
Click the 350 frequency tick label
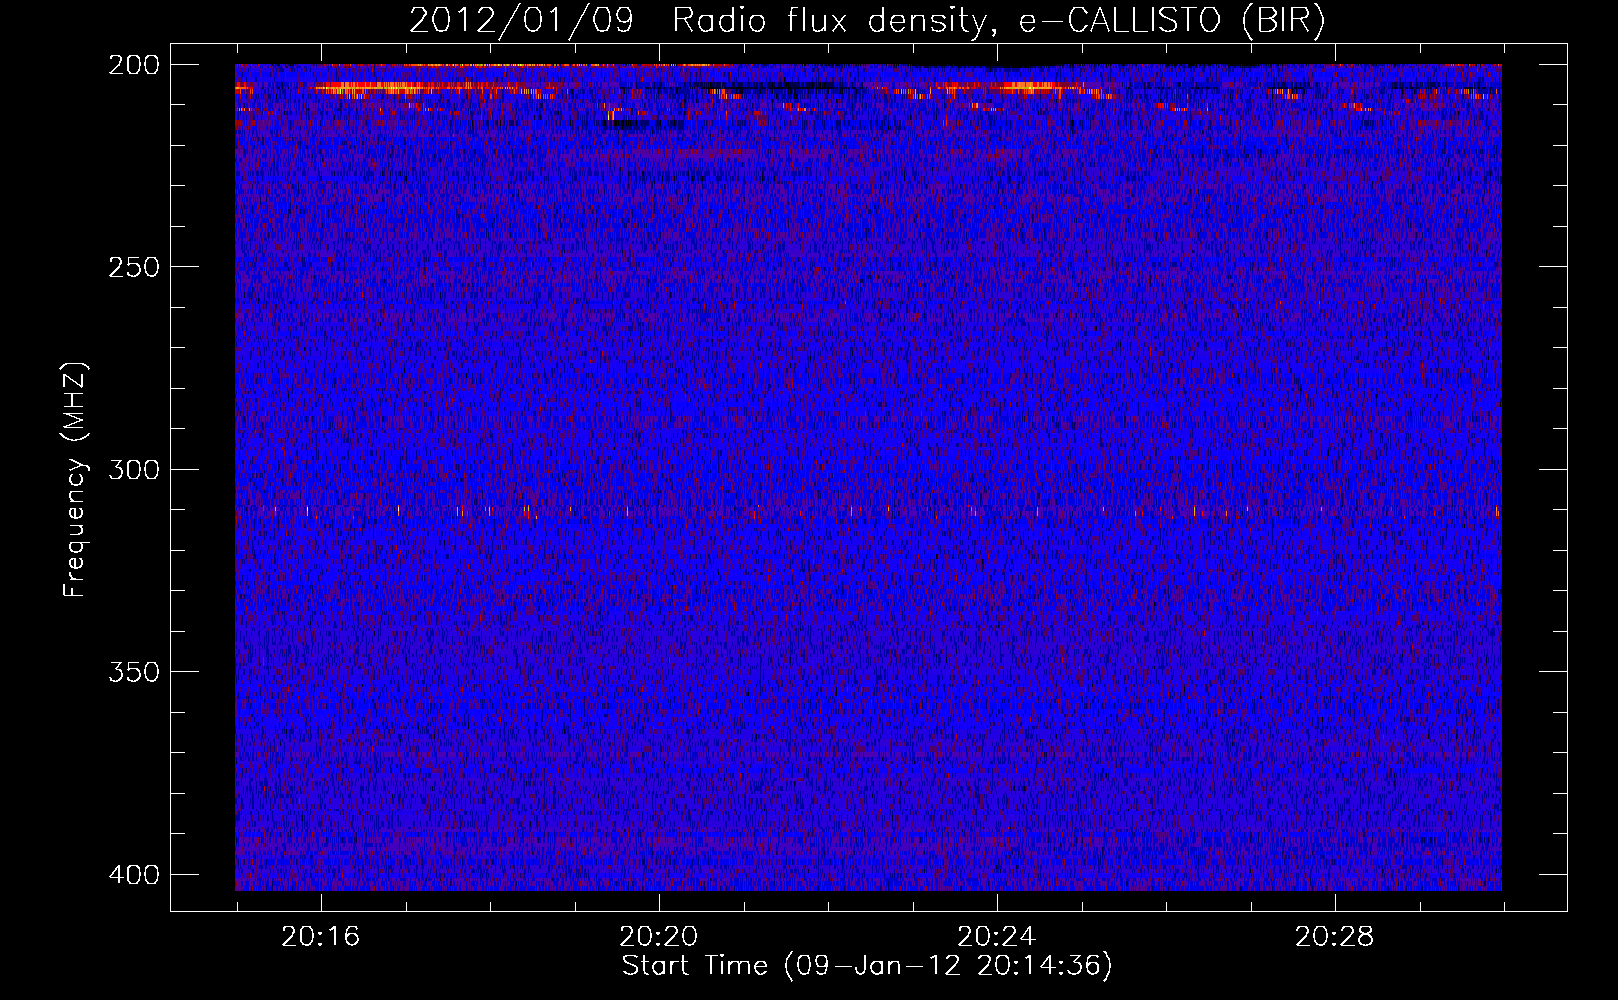(133, 671)
